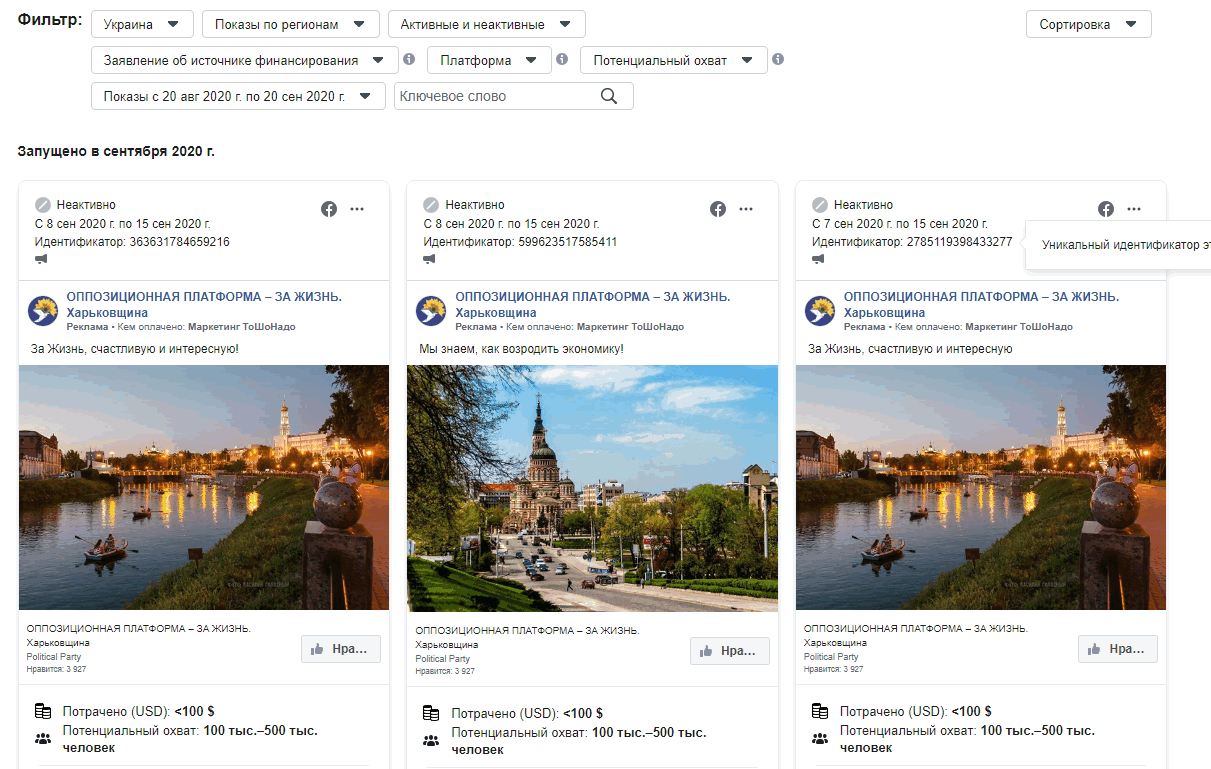Click info icon next to funding source filter
1211x769 pixels.
coord(409,59)
